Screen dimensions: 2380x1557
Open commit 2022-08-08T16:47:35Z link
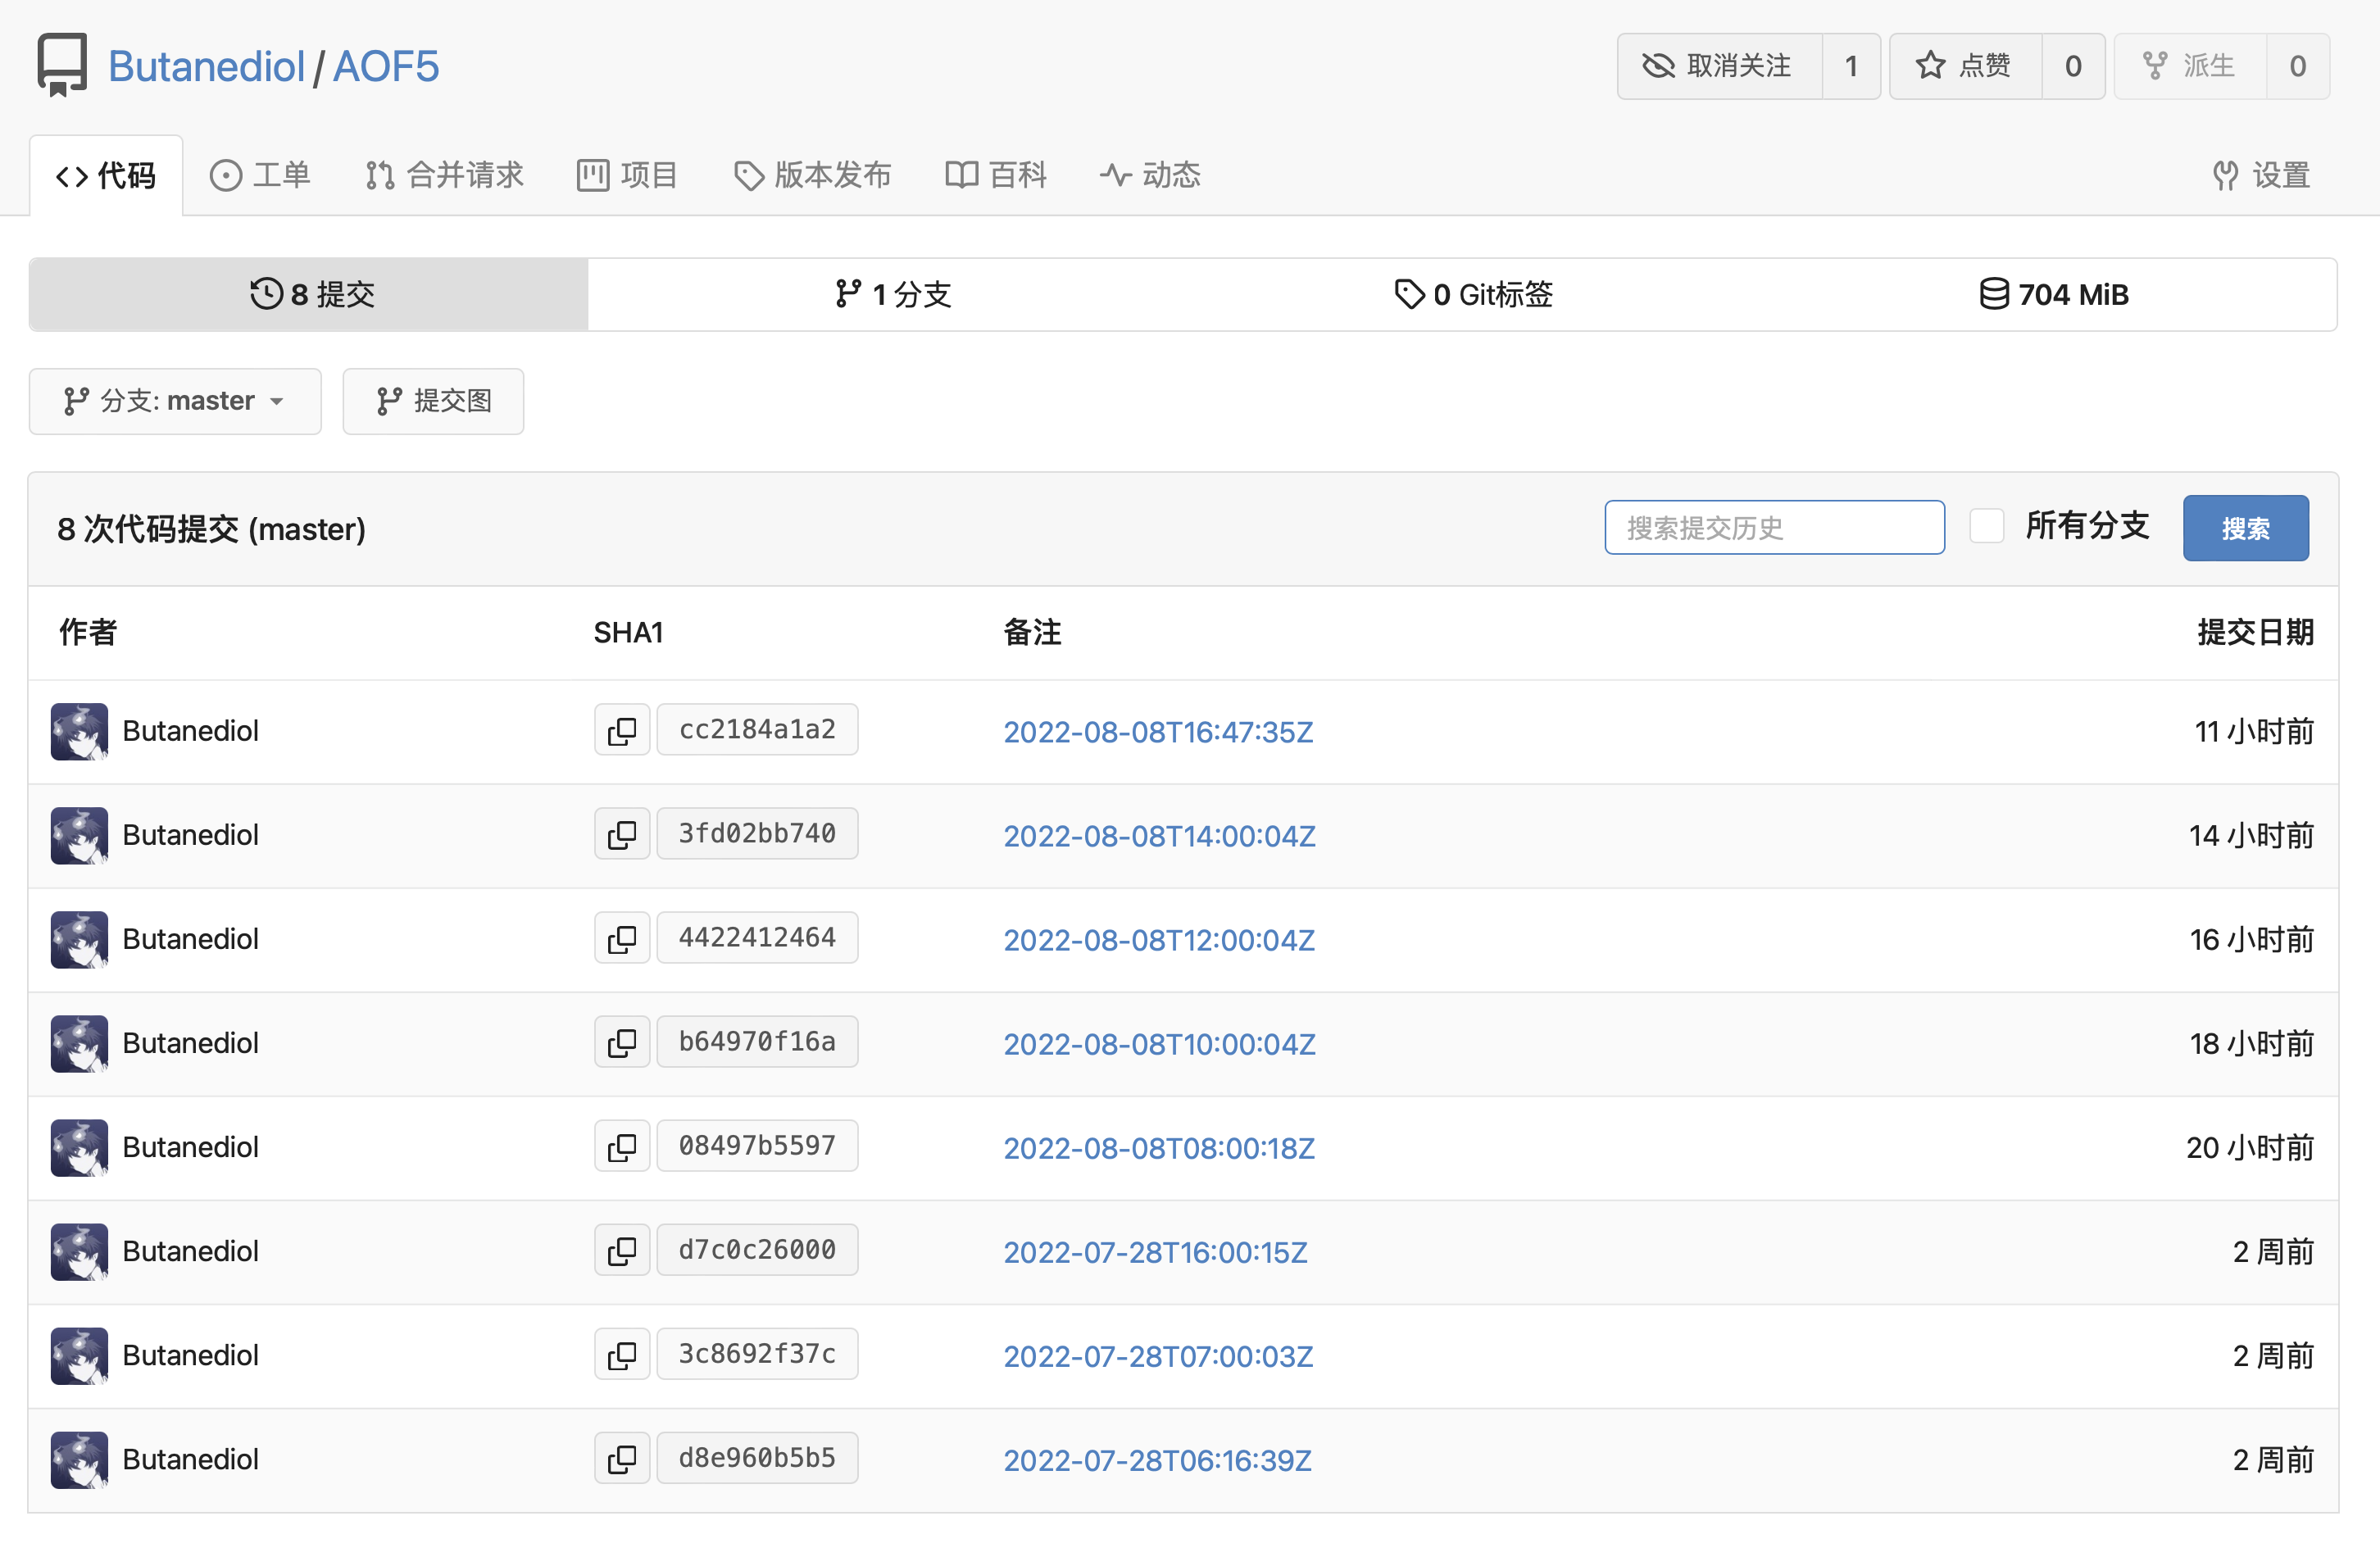tap(1157, 732)
